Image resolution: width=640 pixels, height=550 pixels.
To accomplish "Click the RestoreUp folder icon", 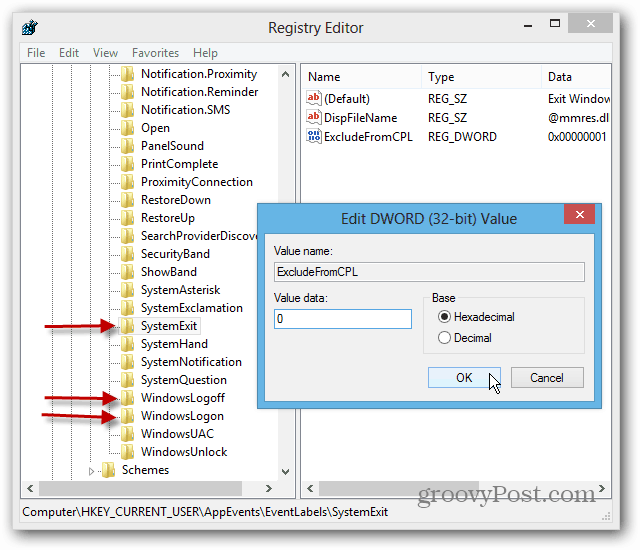I will 127,218.
